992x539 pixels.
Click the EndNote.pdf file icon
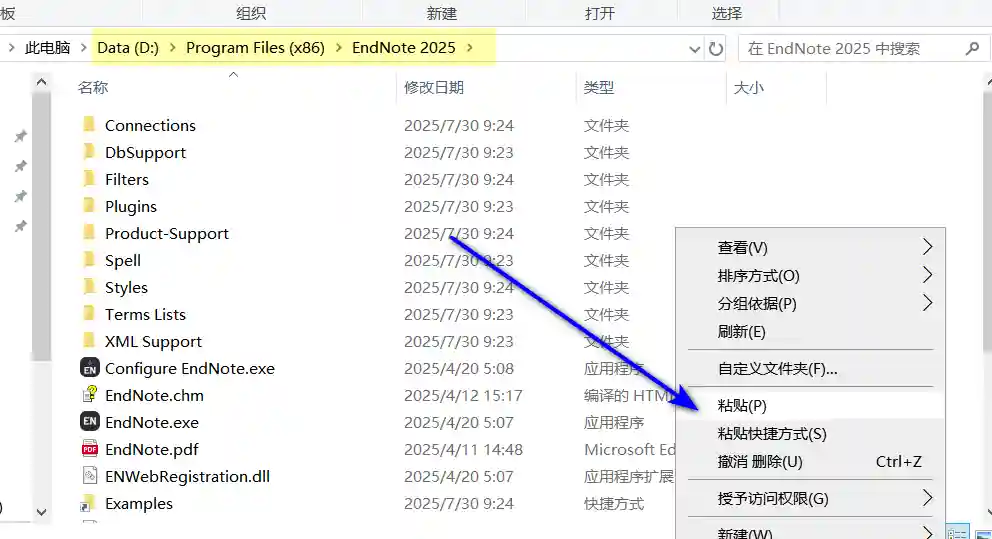coord(90,449)
